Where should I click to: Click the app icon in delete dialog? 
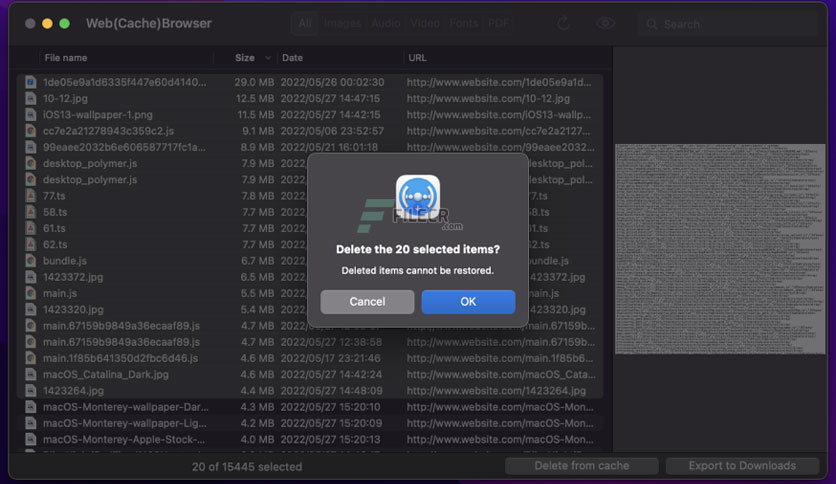(x=418, y=197)
